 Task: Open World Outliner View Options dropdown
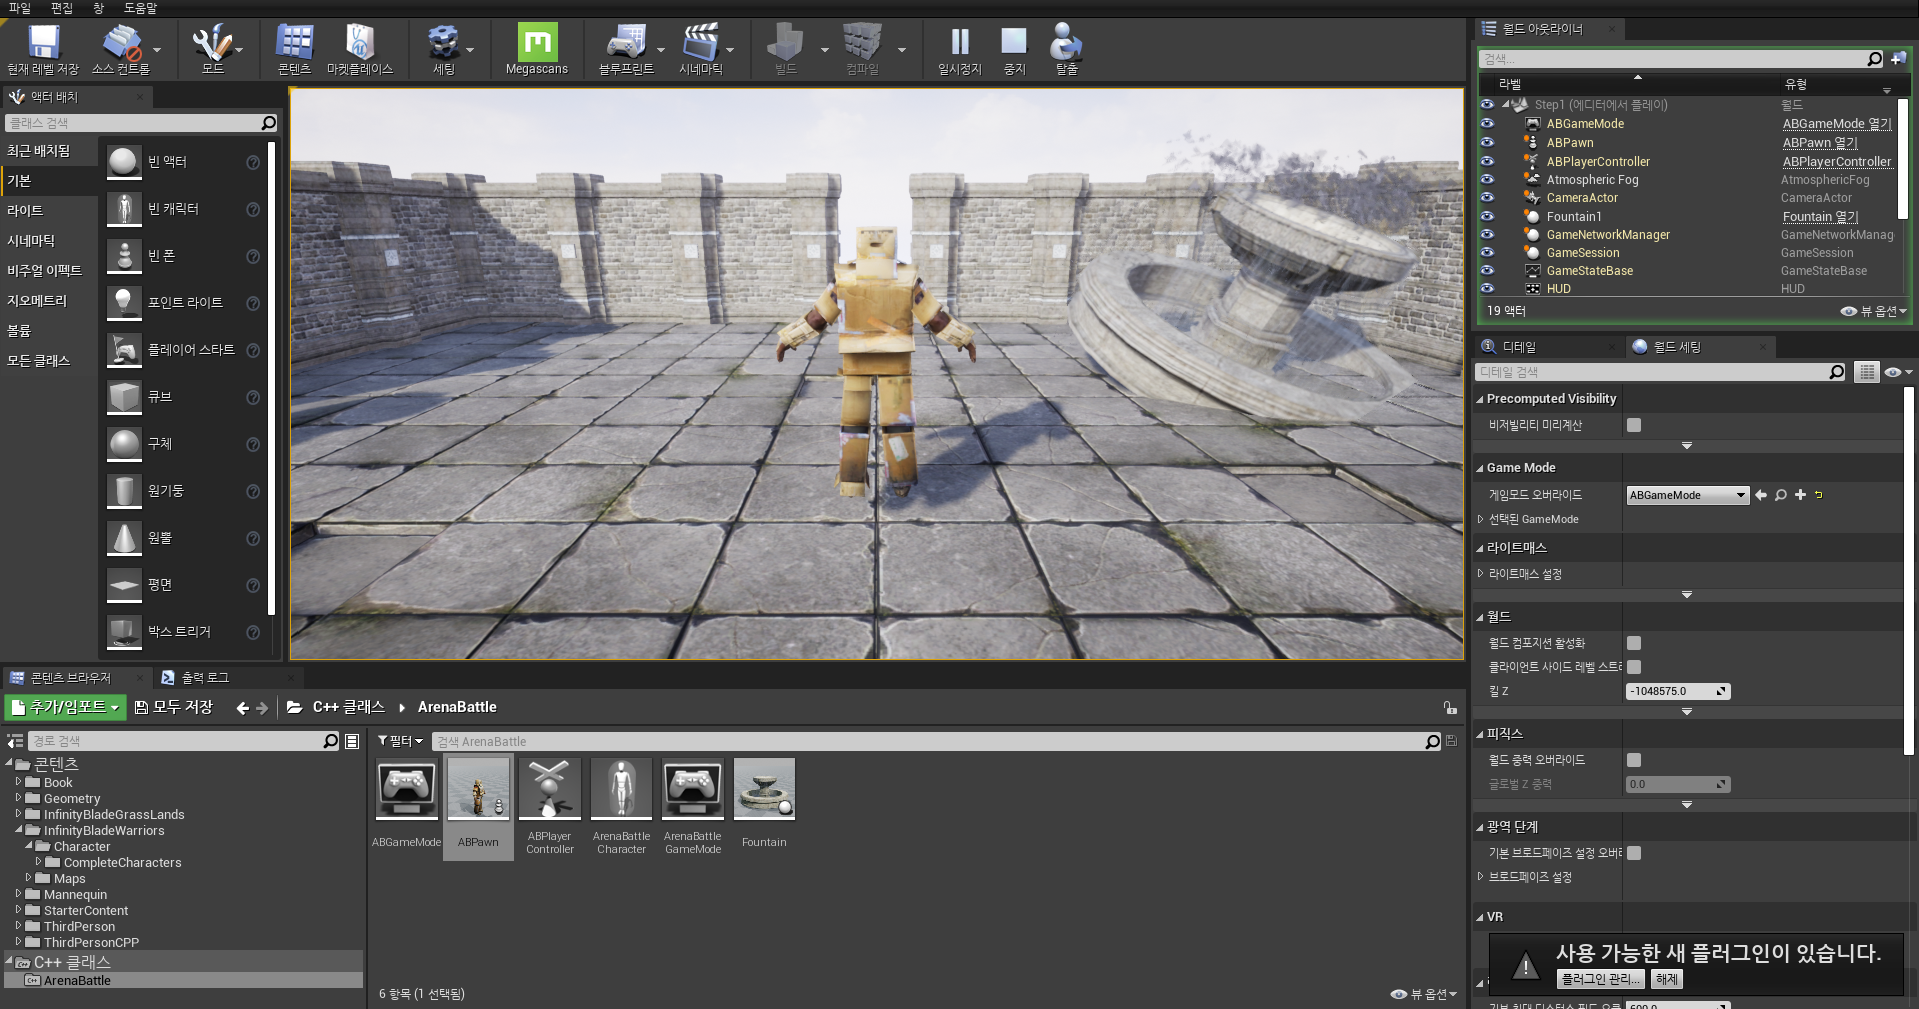coord(1874,311)
